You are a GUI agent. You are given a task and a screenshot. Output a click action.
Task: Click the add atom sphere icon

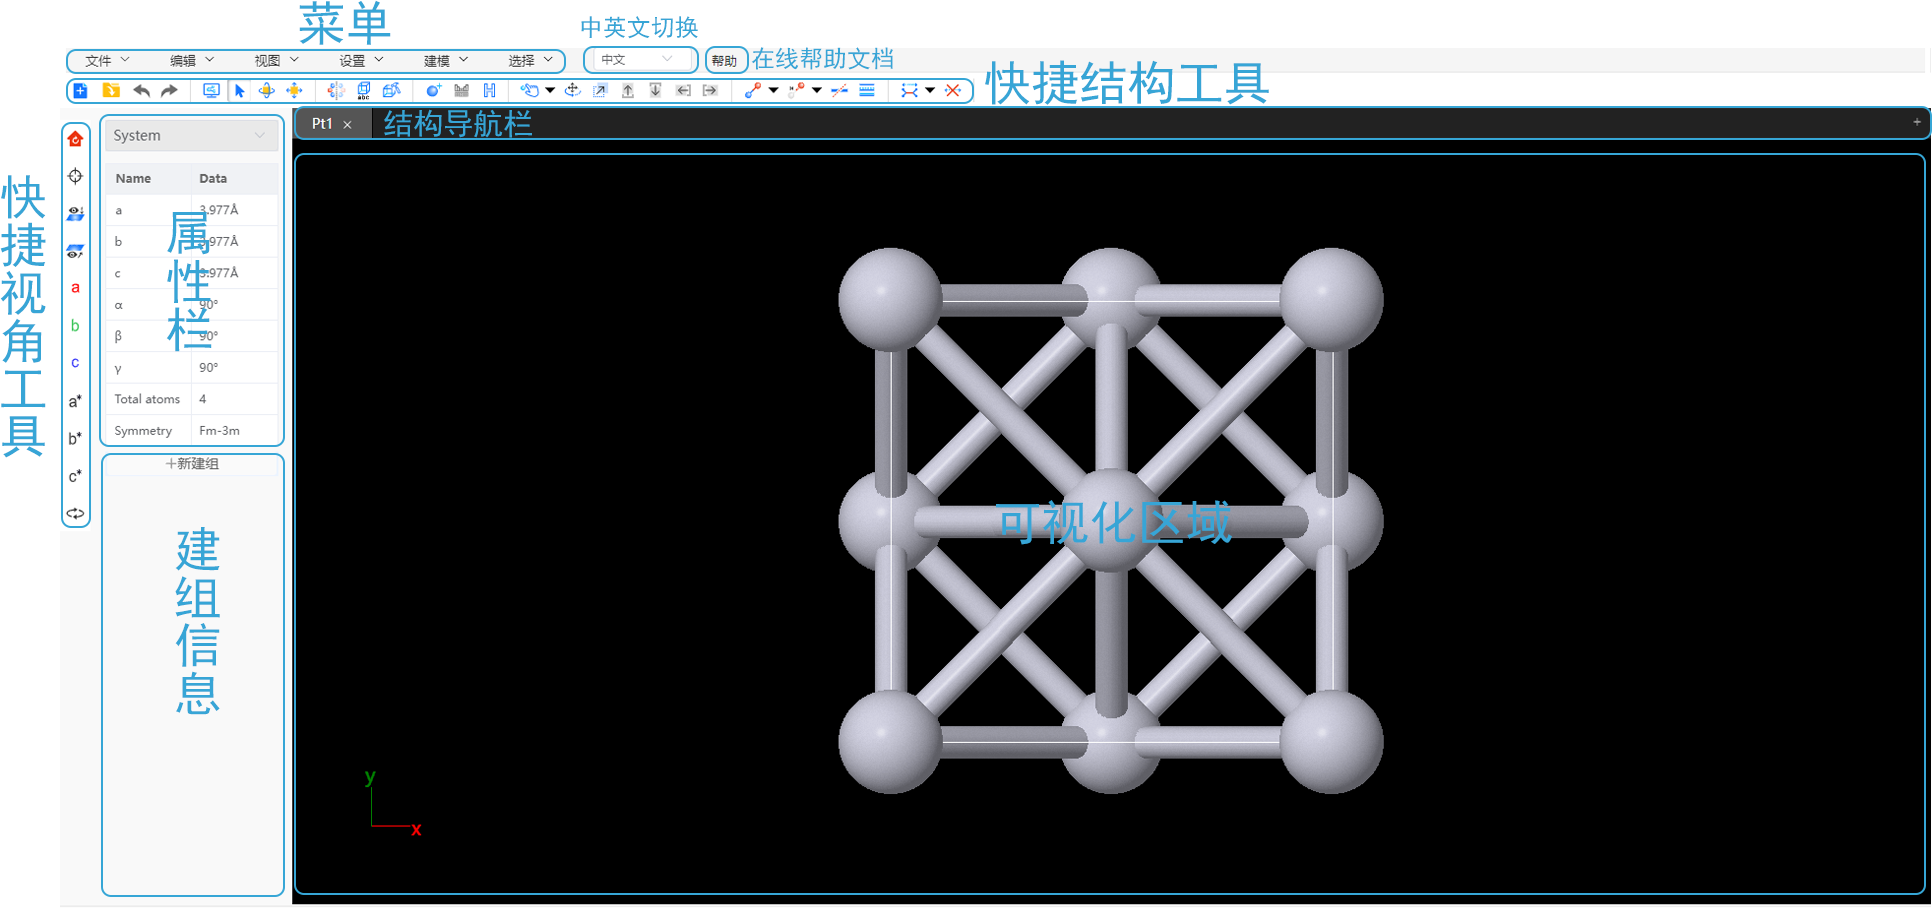(x=433, y=91)
